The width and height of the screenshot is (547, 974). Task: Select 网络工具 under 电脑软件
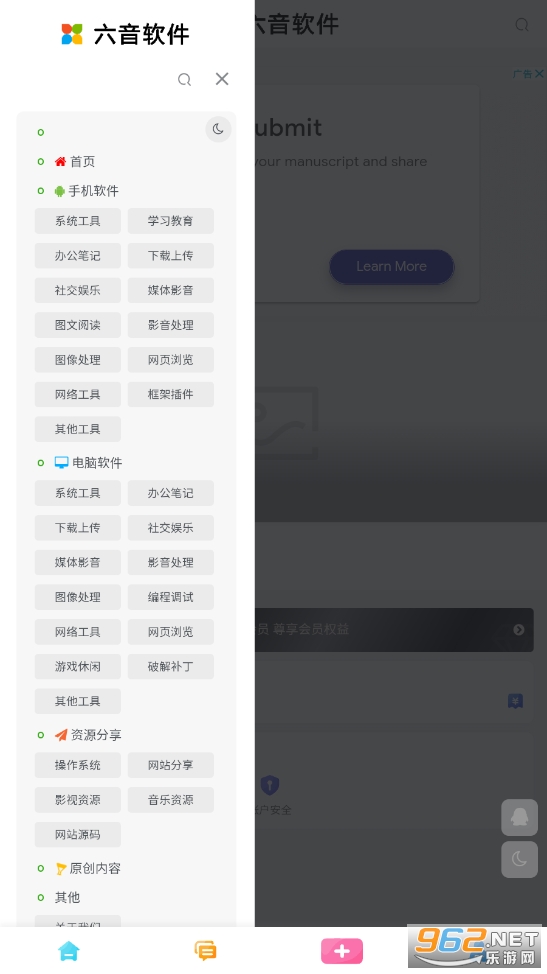[x=78, y=632]
